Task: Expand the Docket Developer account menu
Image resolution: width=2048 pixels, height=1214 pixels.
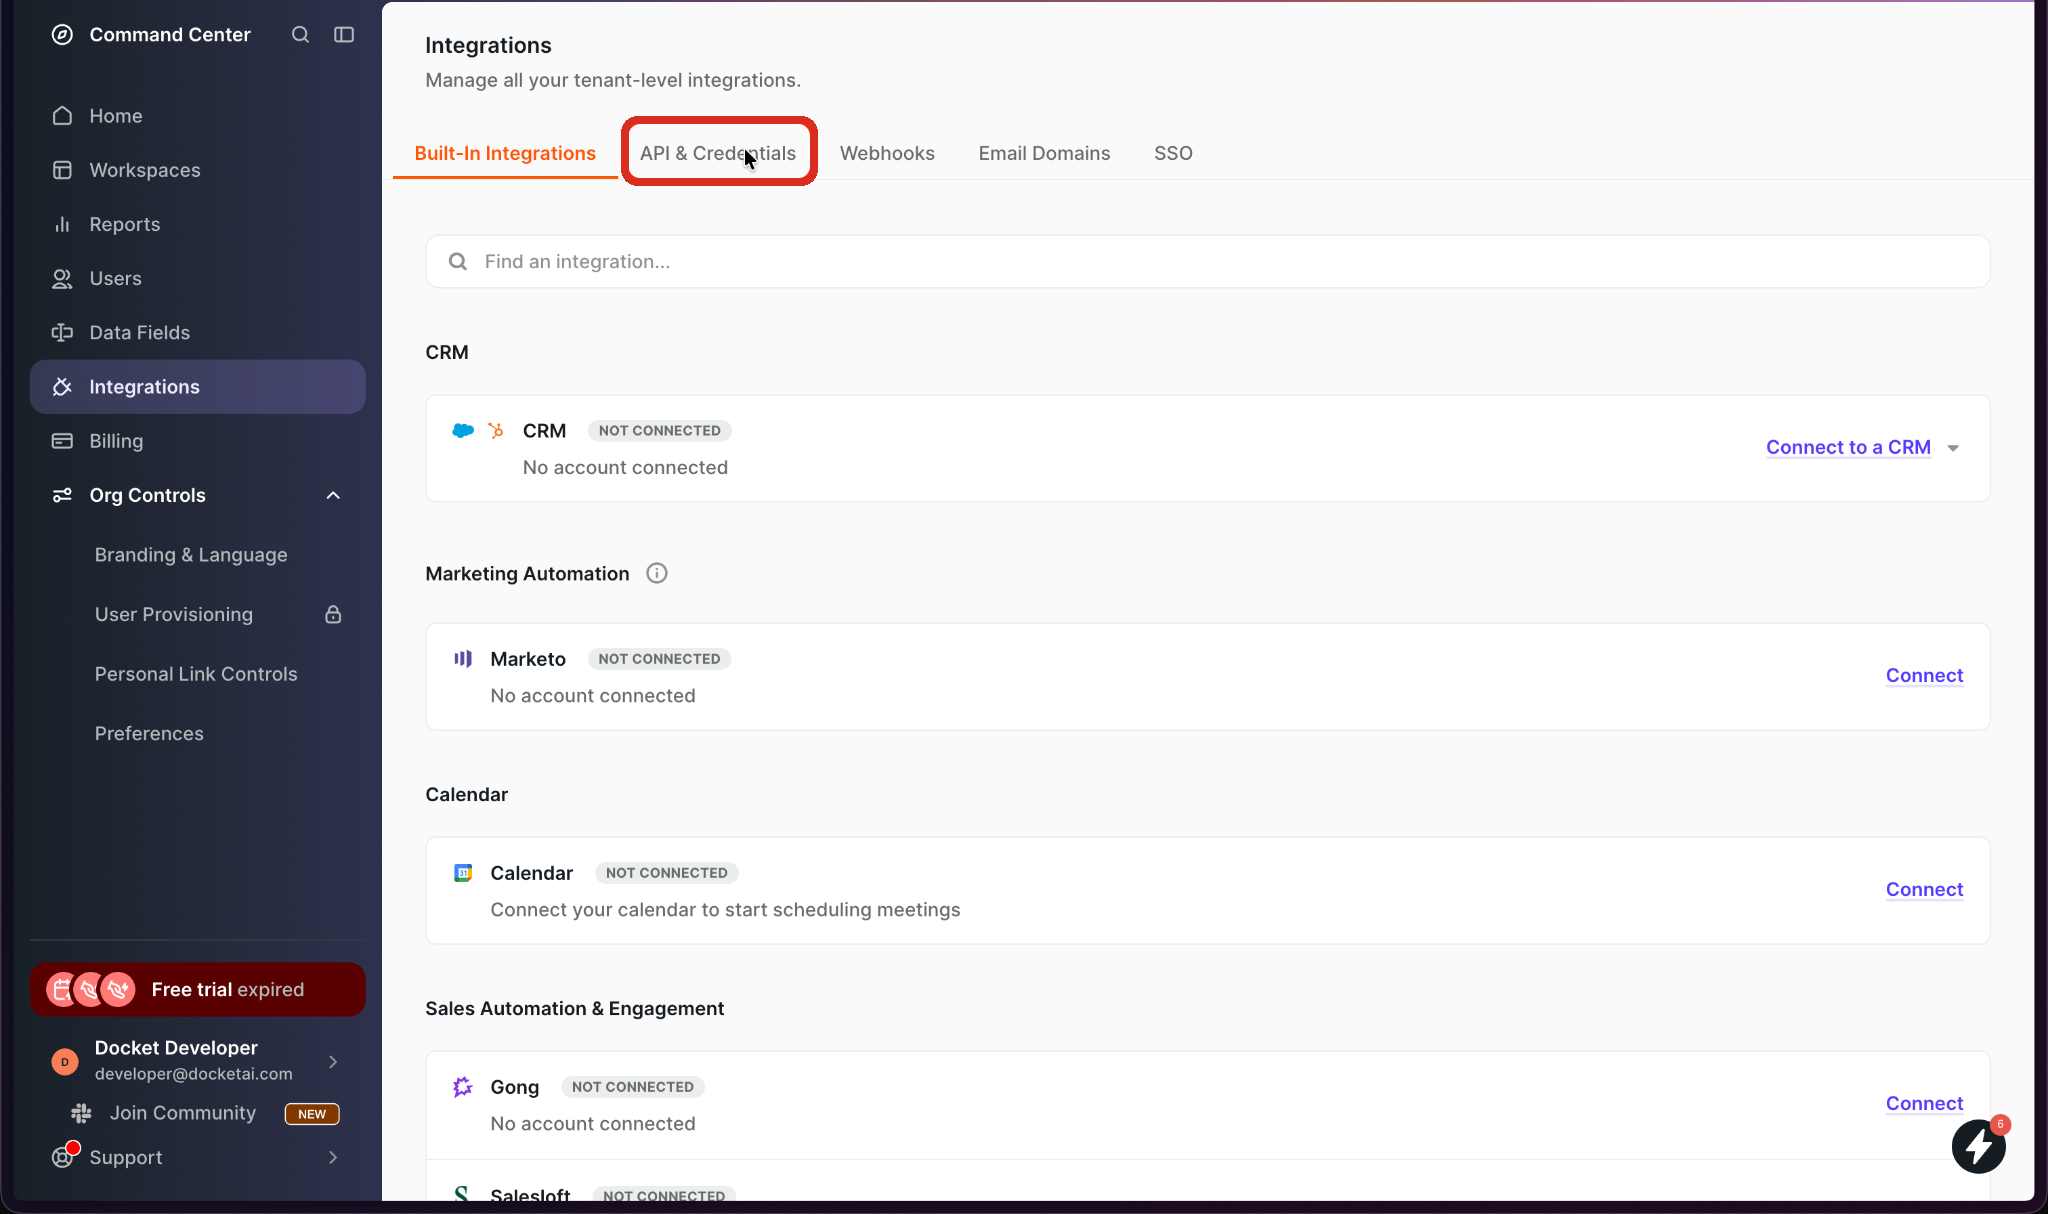Action: [333, 1061]
